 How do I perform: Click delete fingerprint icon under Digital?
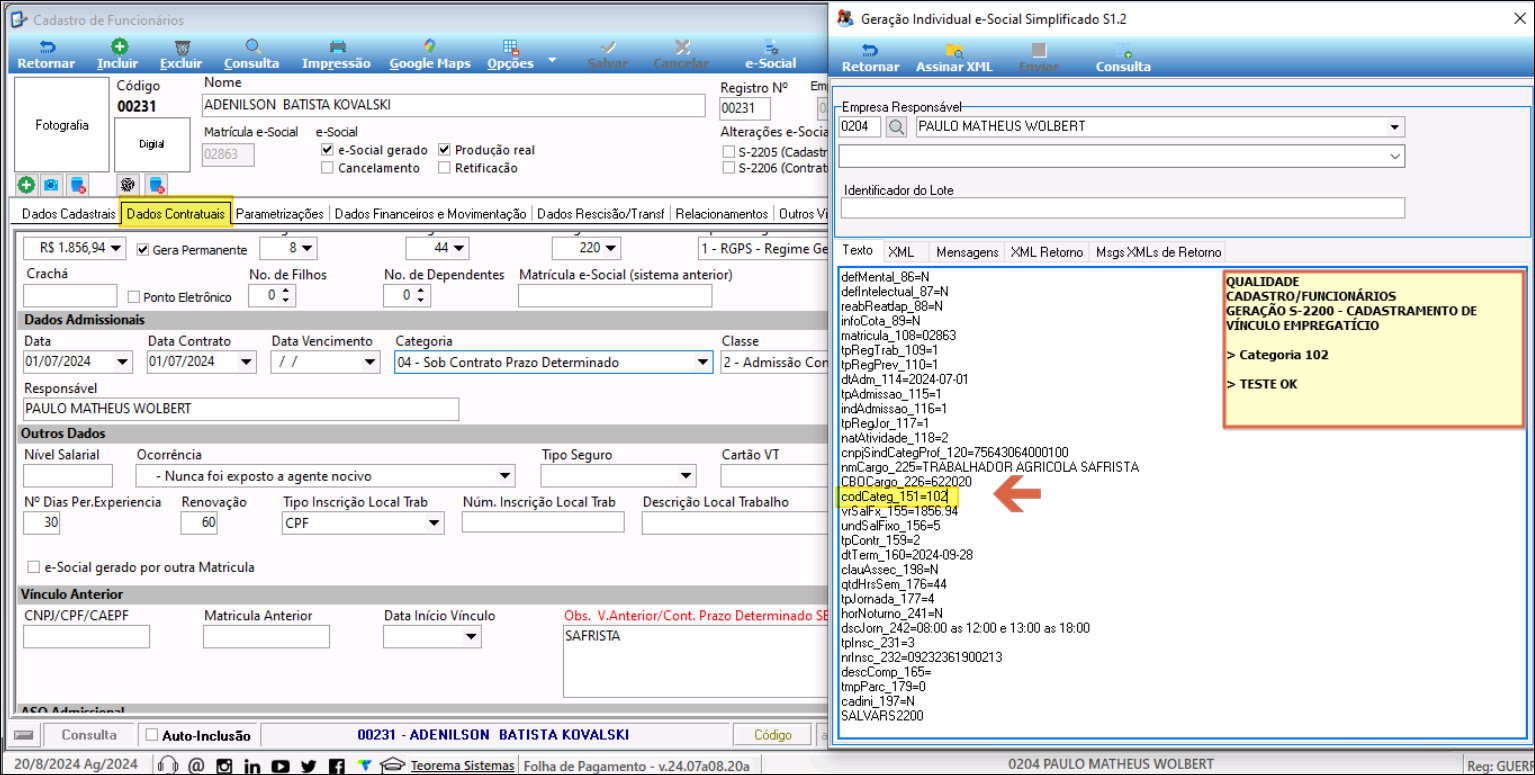click(x=155, y=184)
